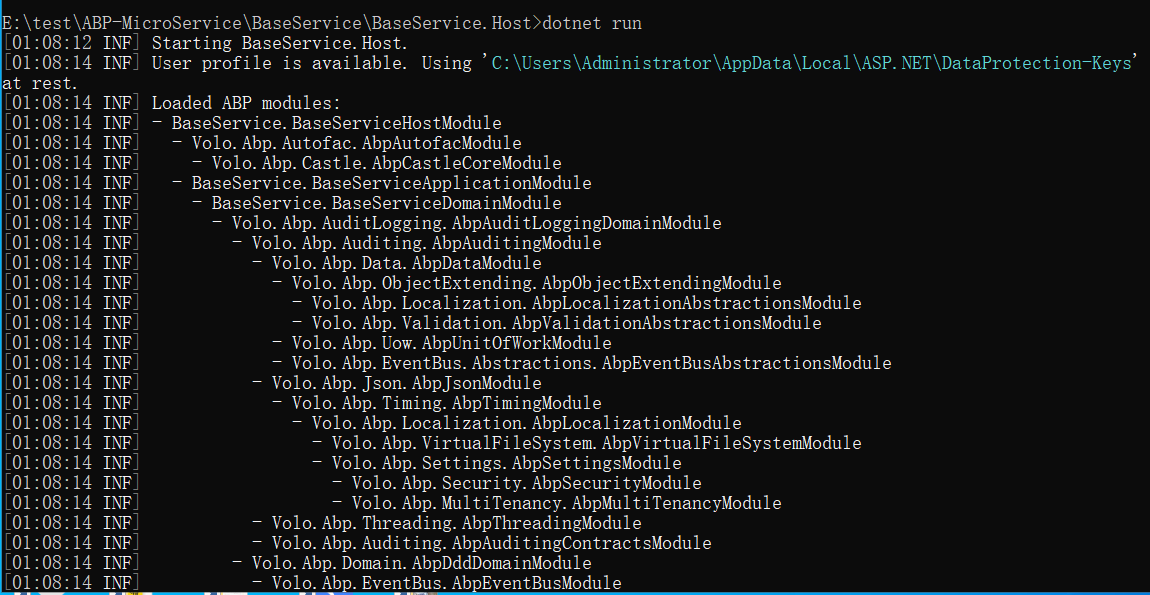Click BaseService.BaseServiceHostModule entry
The height and width of the screenshot is (595, 1150).
click(337, 123)
